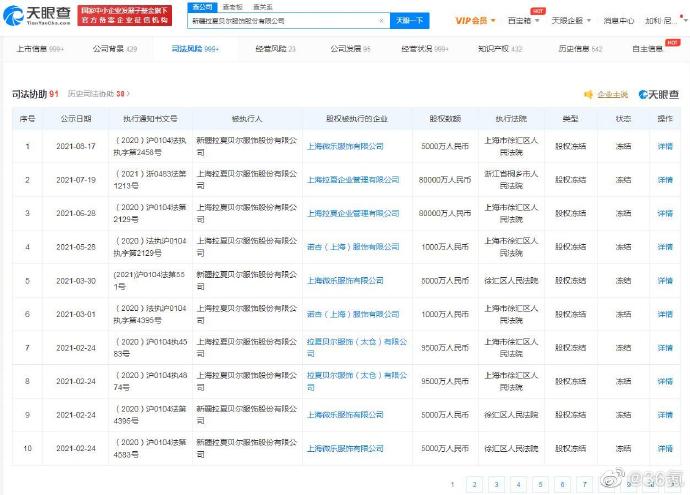Switch to the 查老板 search tab
The image size is (690, 495).
pyautogui.click(x=232, y=7)
